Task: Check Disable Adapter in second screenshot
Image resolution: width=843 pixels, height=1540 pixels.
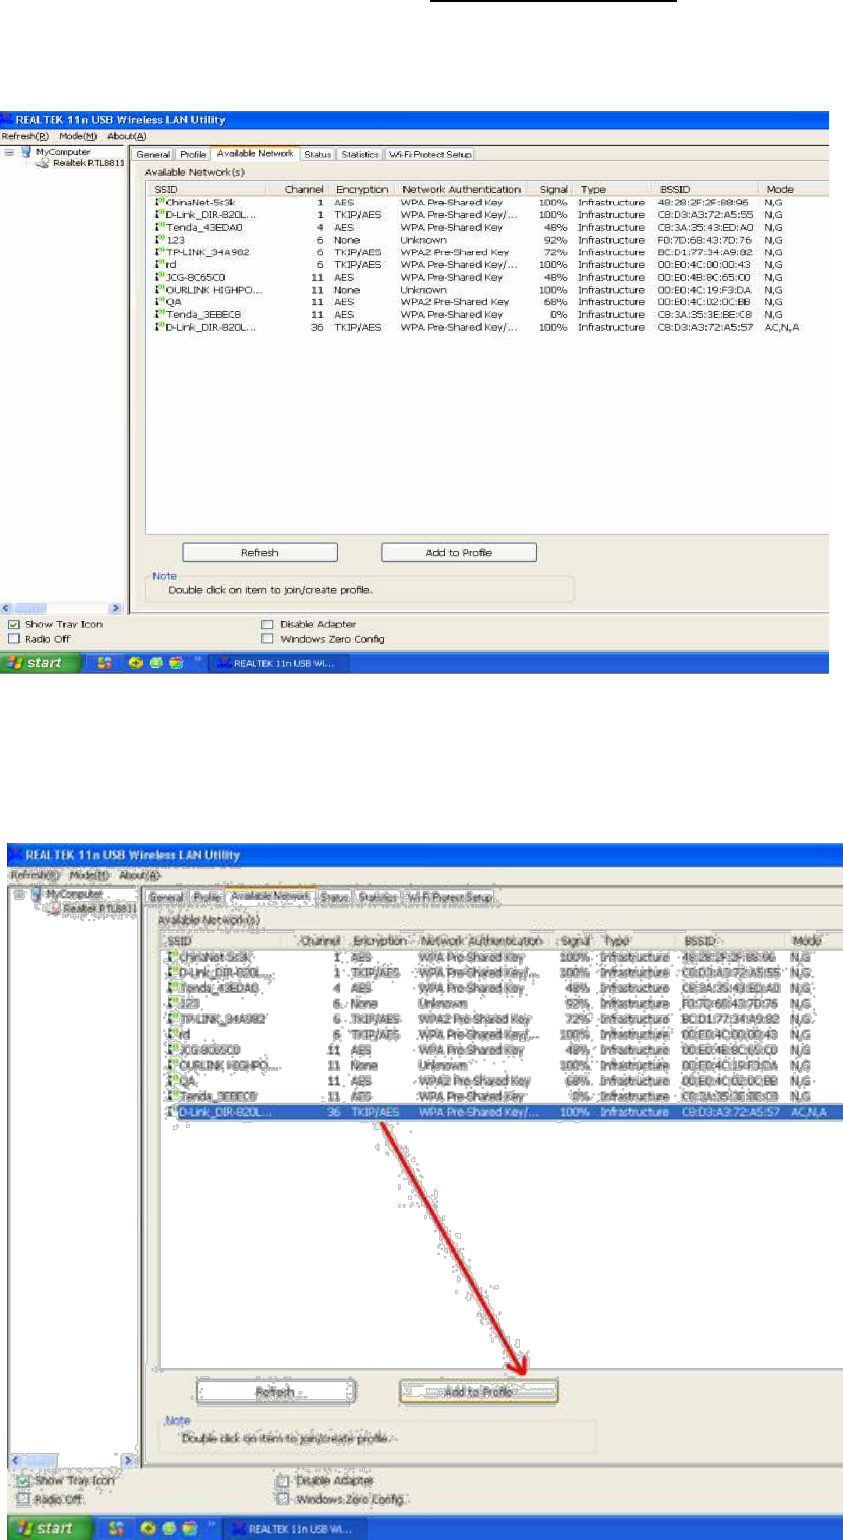Action: [282, 1480]
